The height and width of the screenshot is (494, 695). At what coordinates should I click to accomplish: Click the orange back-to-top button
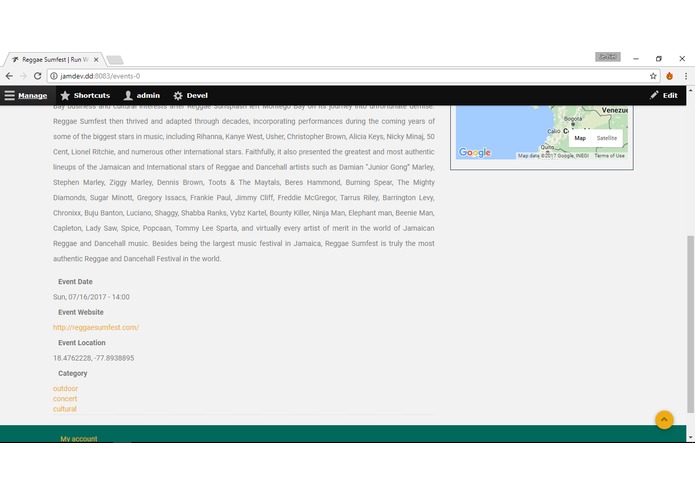coord(664,420)
